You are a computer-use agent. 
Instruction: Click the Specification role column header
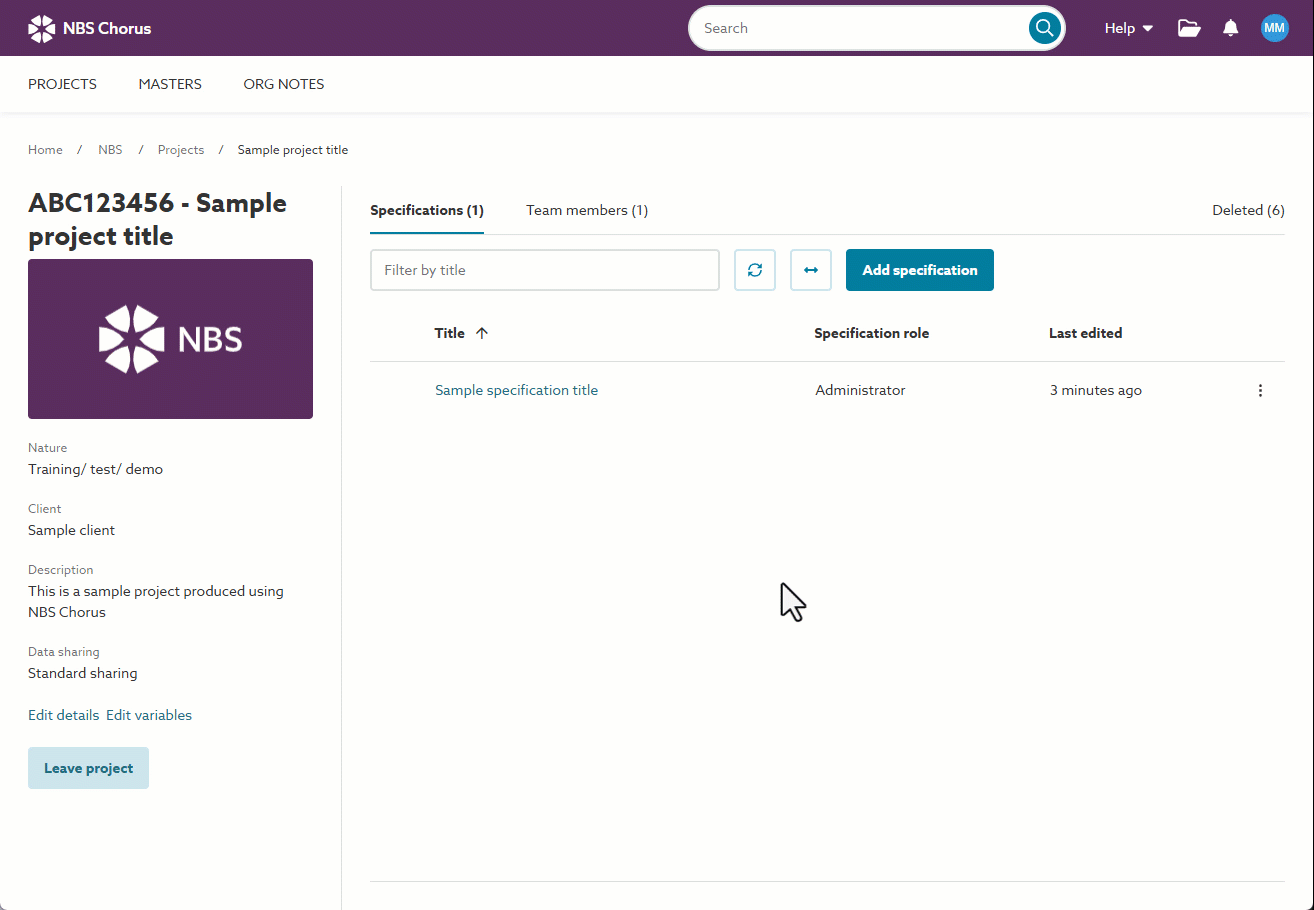tap(871, 333)
